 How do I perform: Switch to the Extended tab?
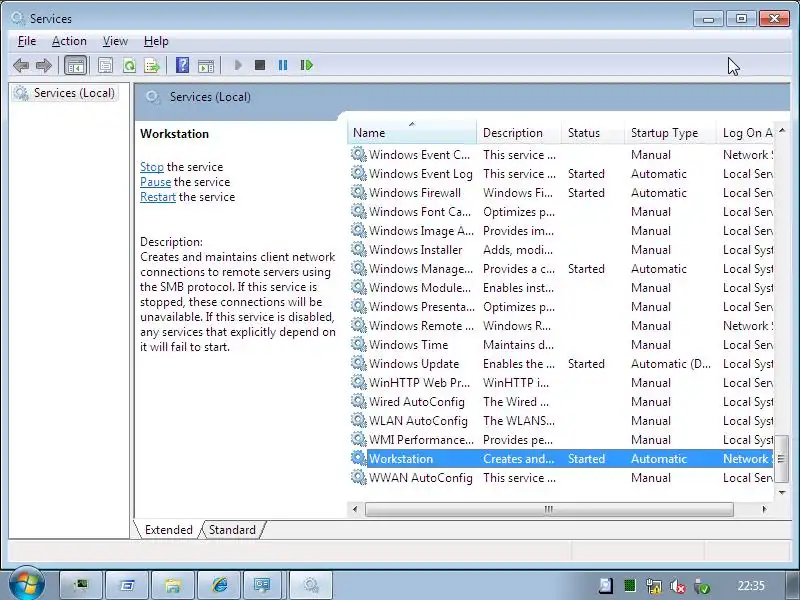pyautogui.click(x=168, y=530)
